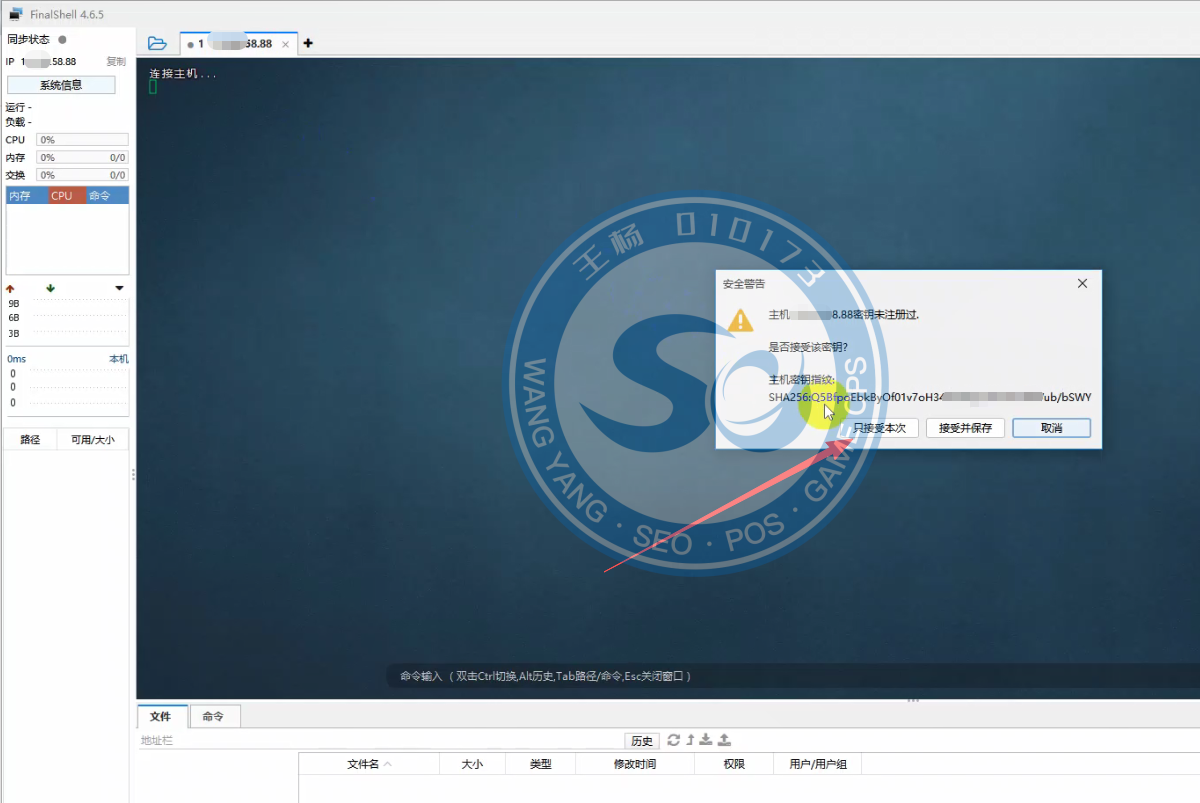The image size is (1200, 803).
Task: Click the refresh icon in file panel
Action: pyautogui.click(x=674, y=740)
